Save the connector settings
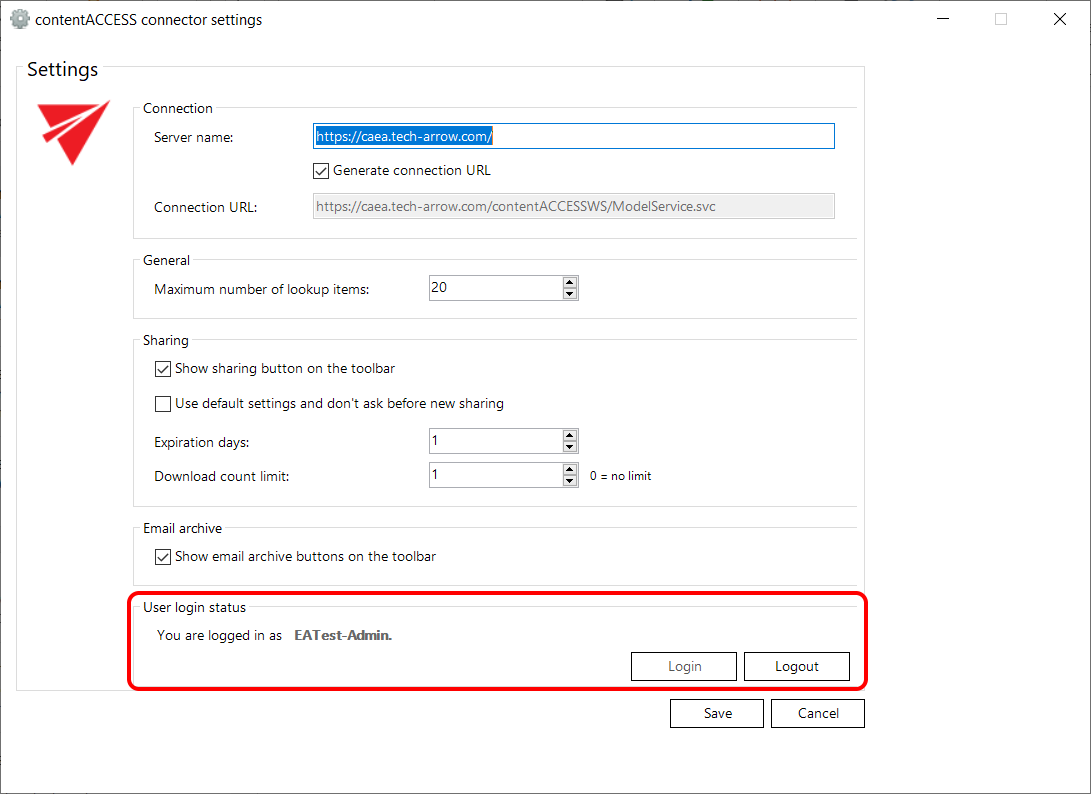 (717, 713)
